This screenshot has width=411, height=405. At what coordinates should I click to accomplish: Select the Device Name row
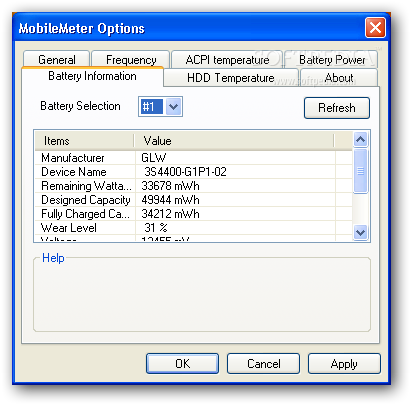tap(193, 172)
